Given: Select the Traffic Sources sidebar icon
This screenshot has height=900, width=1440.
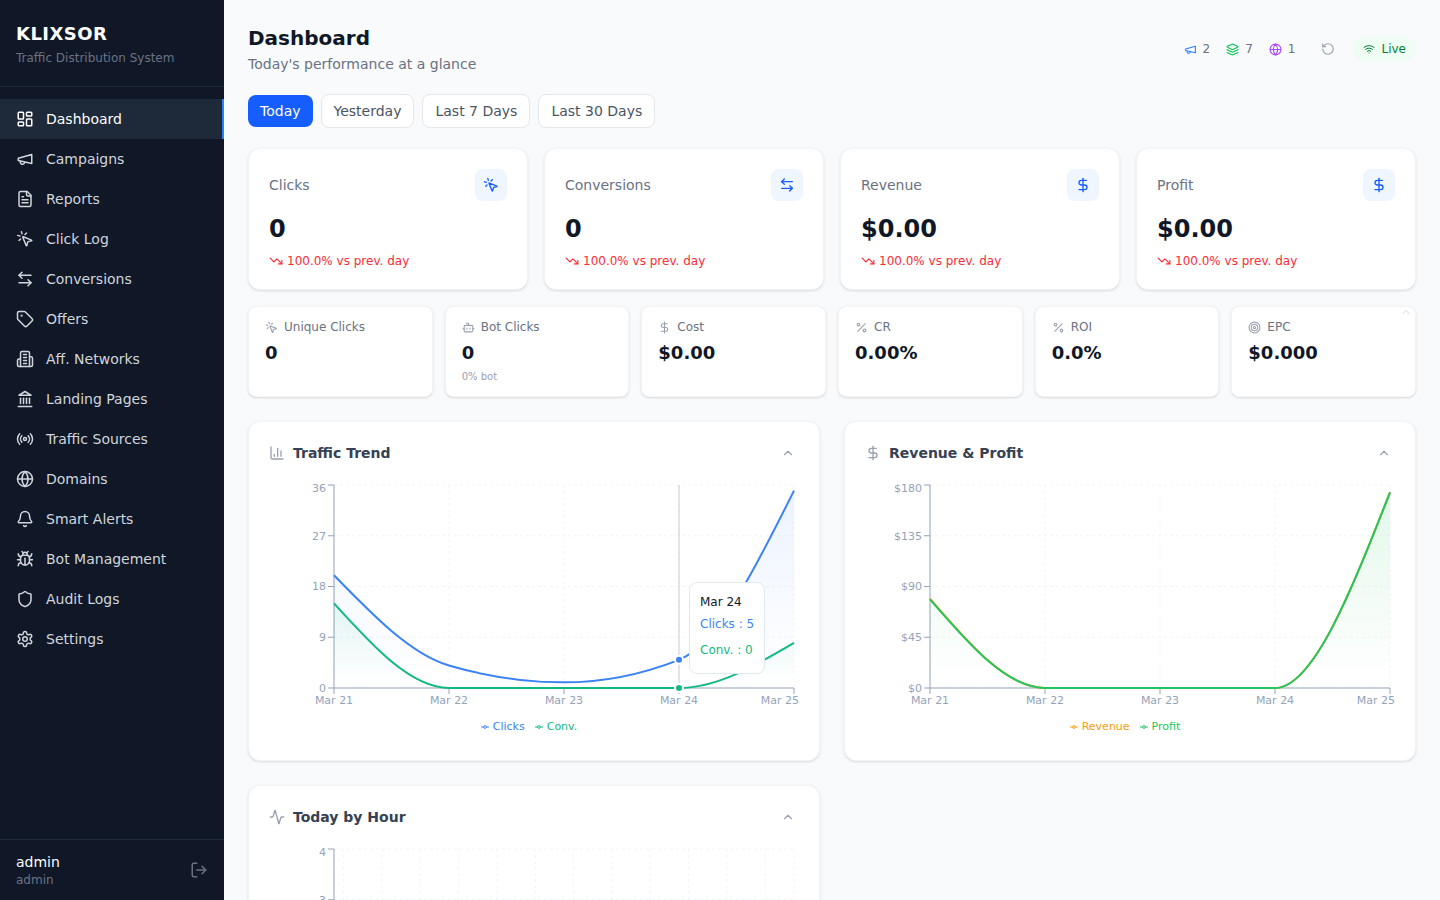Looking at the screenshot, I should click(x=24, y=438).
